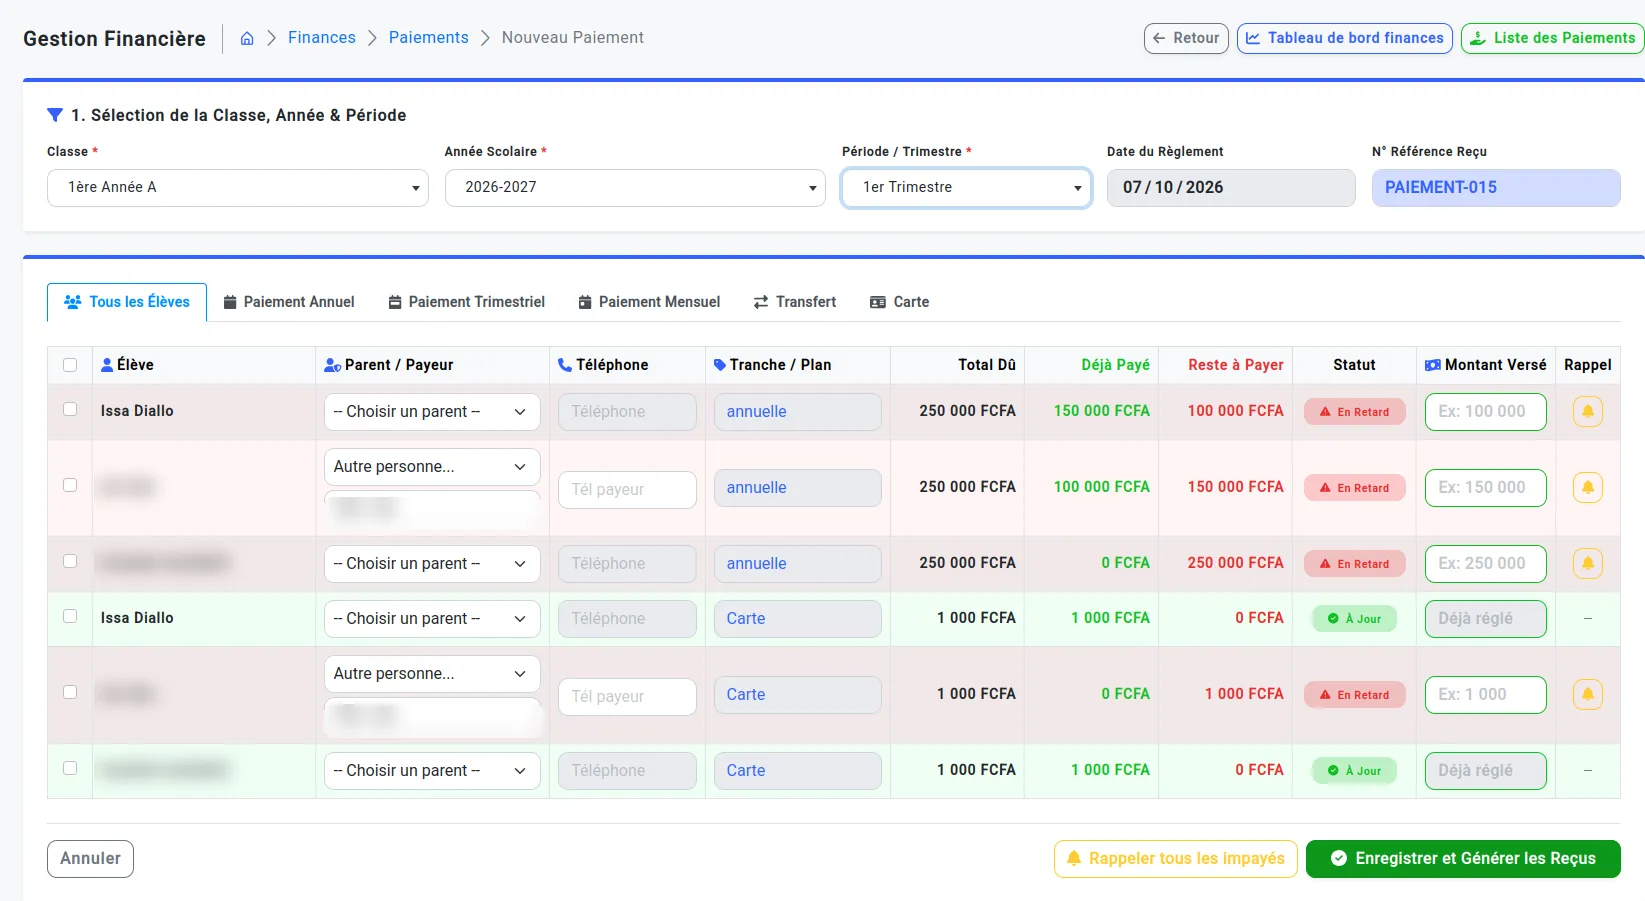Click Montant Versé field Ex: 100 000
1645x901 pixels.
click(x=1486, y=412)
